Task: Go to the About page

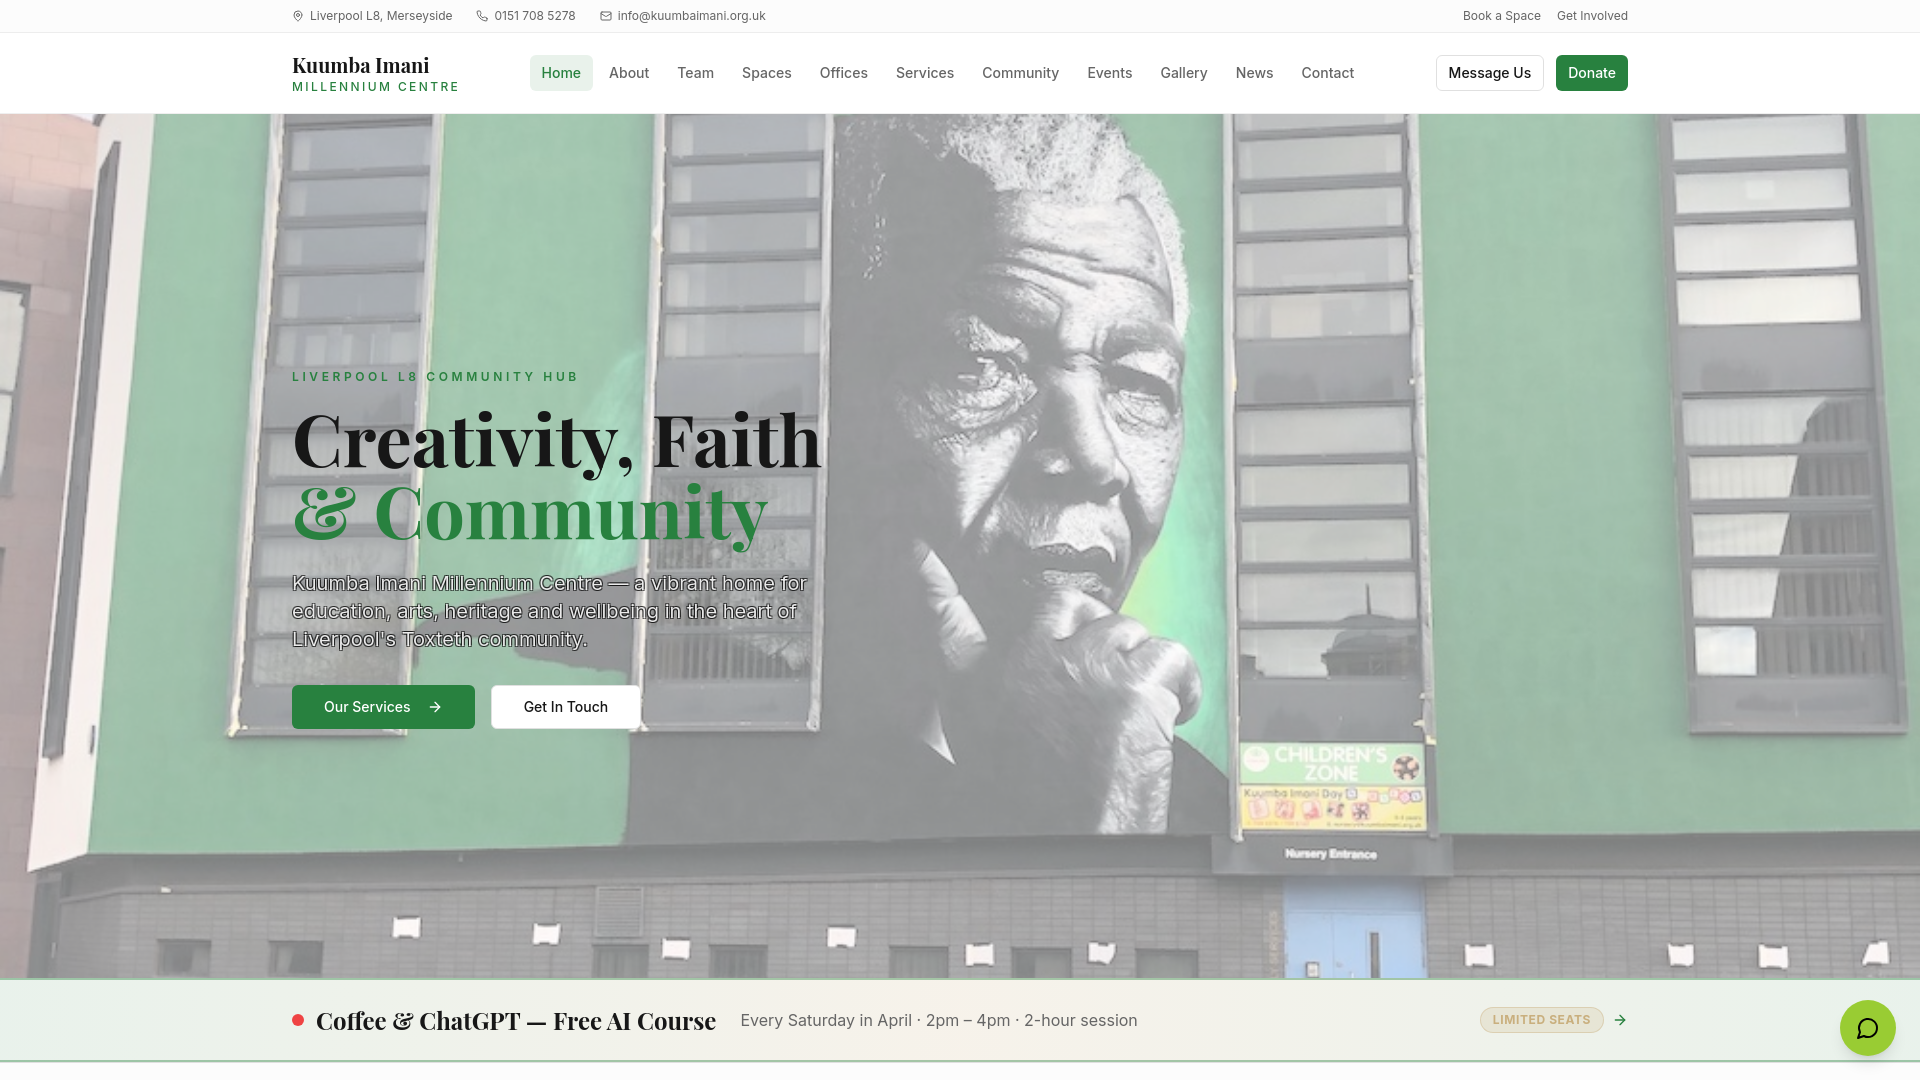Action: coord(629,73)
